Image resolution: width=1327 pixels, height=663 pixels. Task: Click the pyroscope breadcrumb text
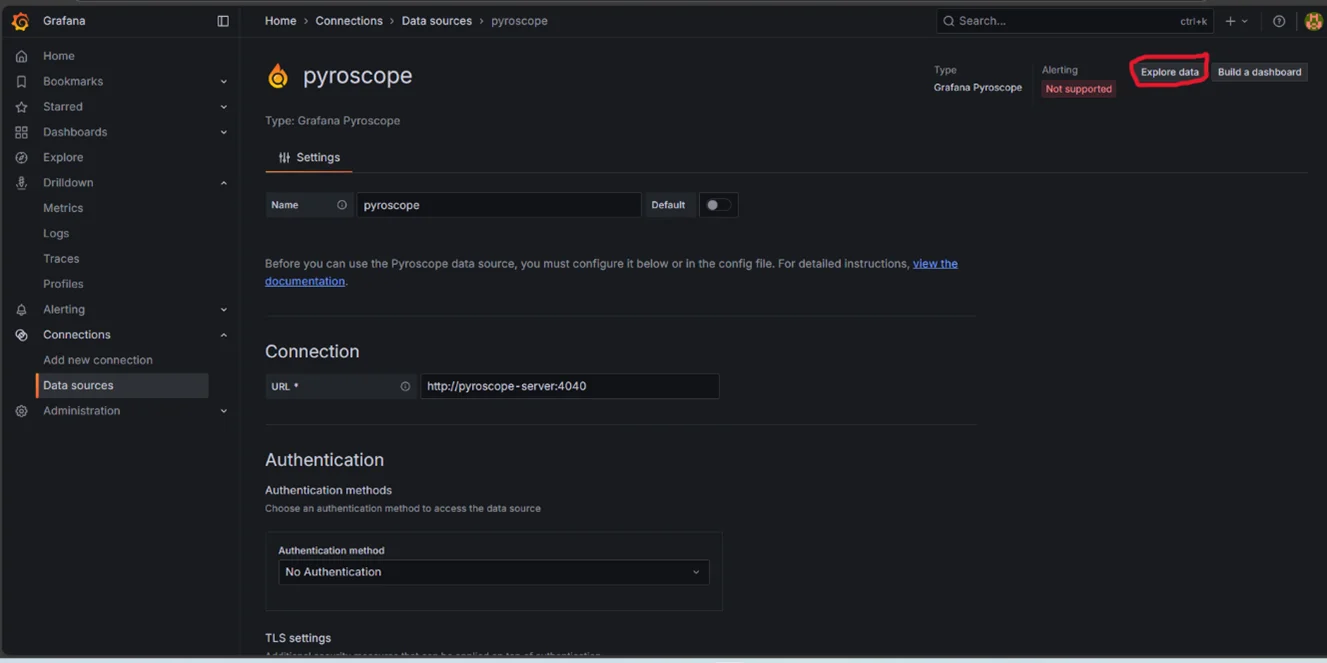click(x=519, y=21)
